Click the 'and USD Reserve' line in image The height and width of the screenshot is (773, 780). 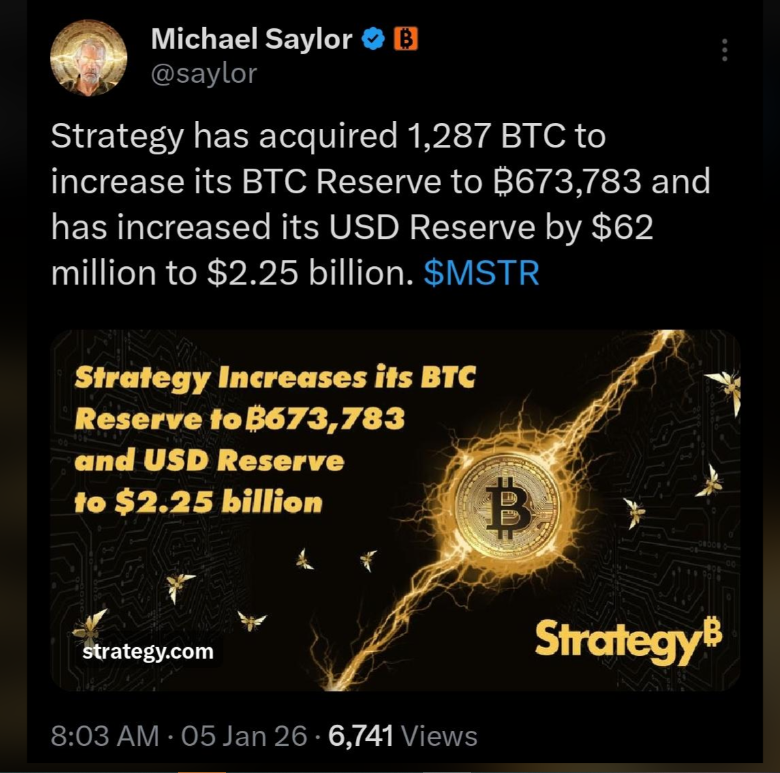pos(209,460)
